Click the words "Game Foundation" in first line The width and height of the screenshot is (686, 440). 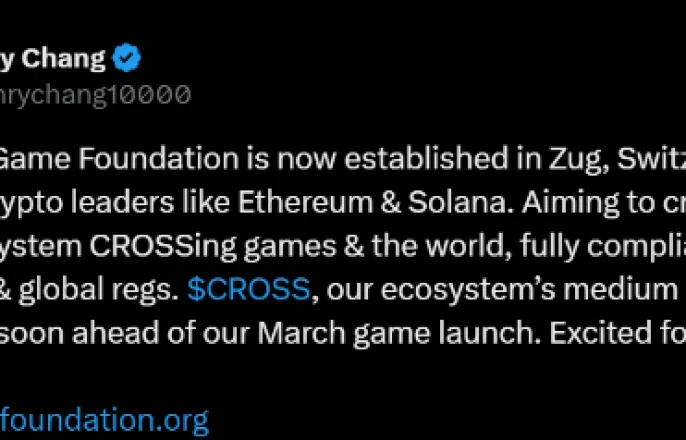119,159
